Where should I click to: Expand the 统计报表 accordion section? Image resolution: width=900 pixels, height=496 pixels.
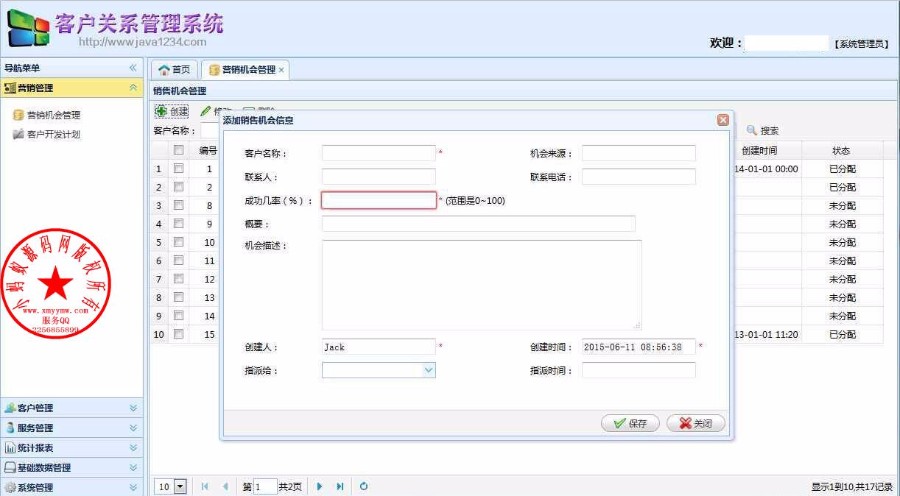point(133,447)
